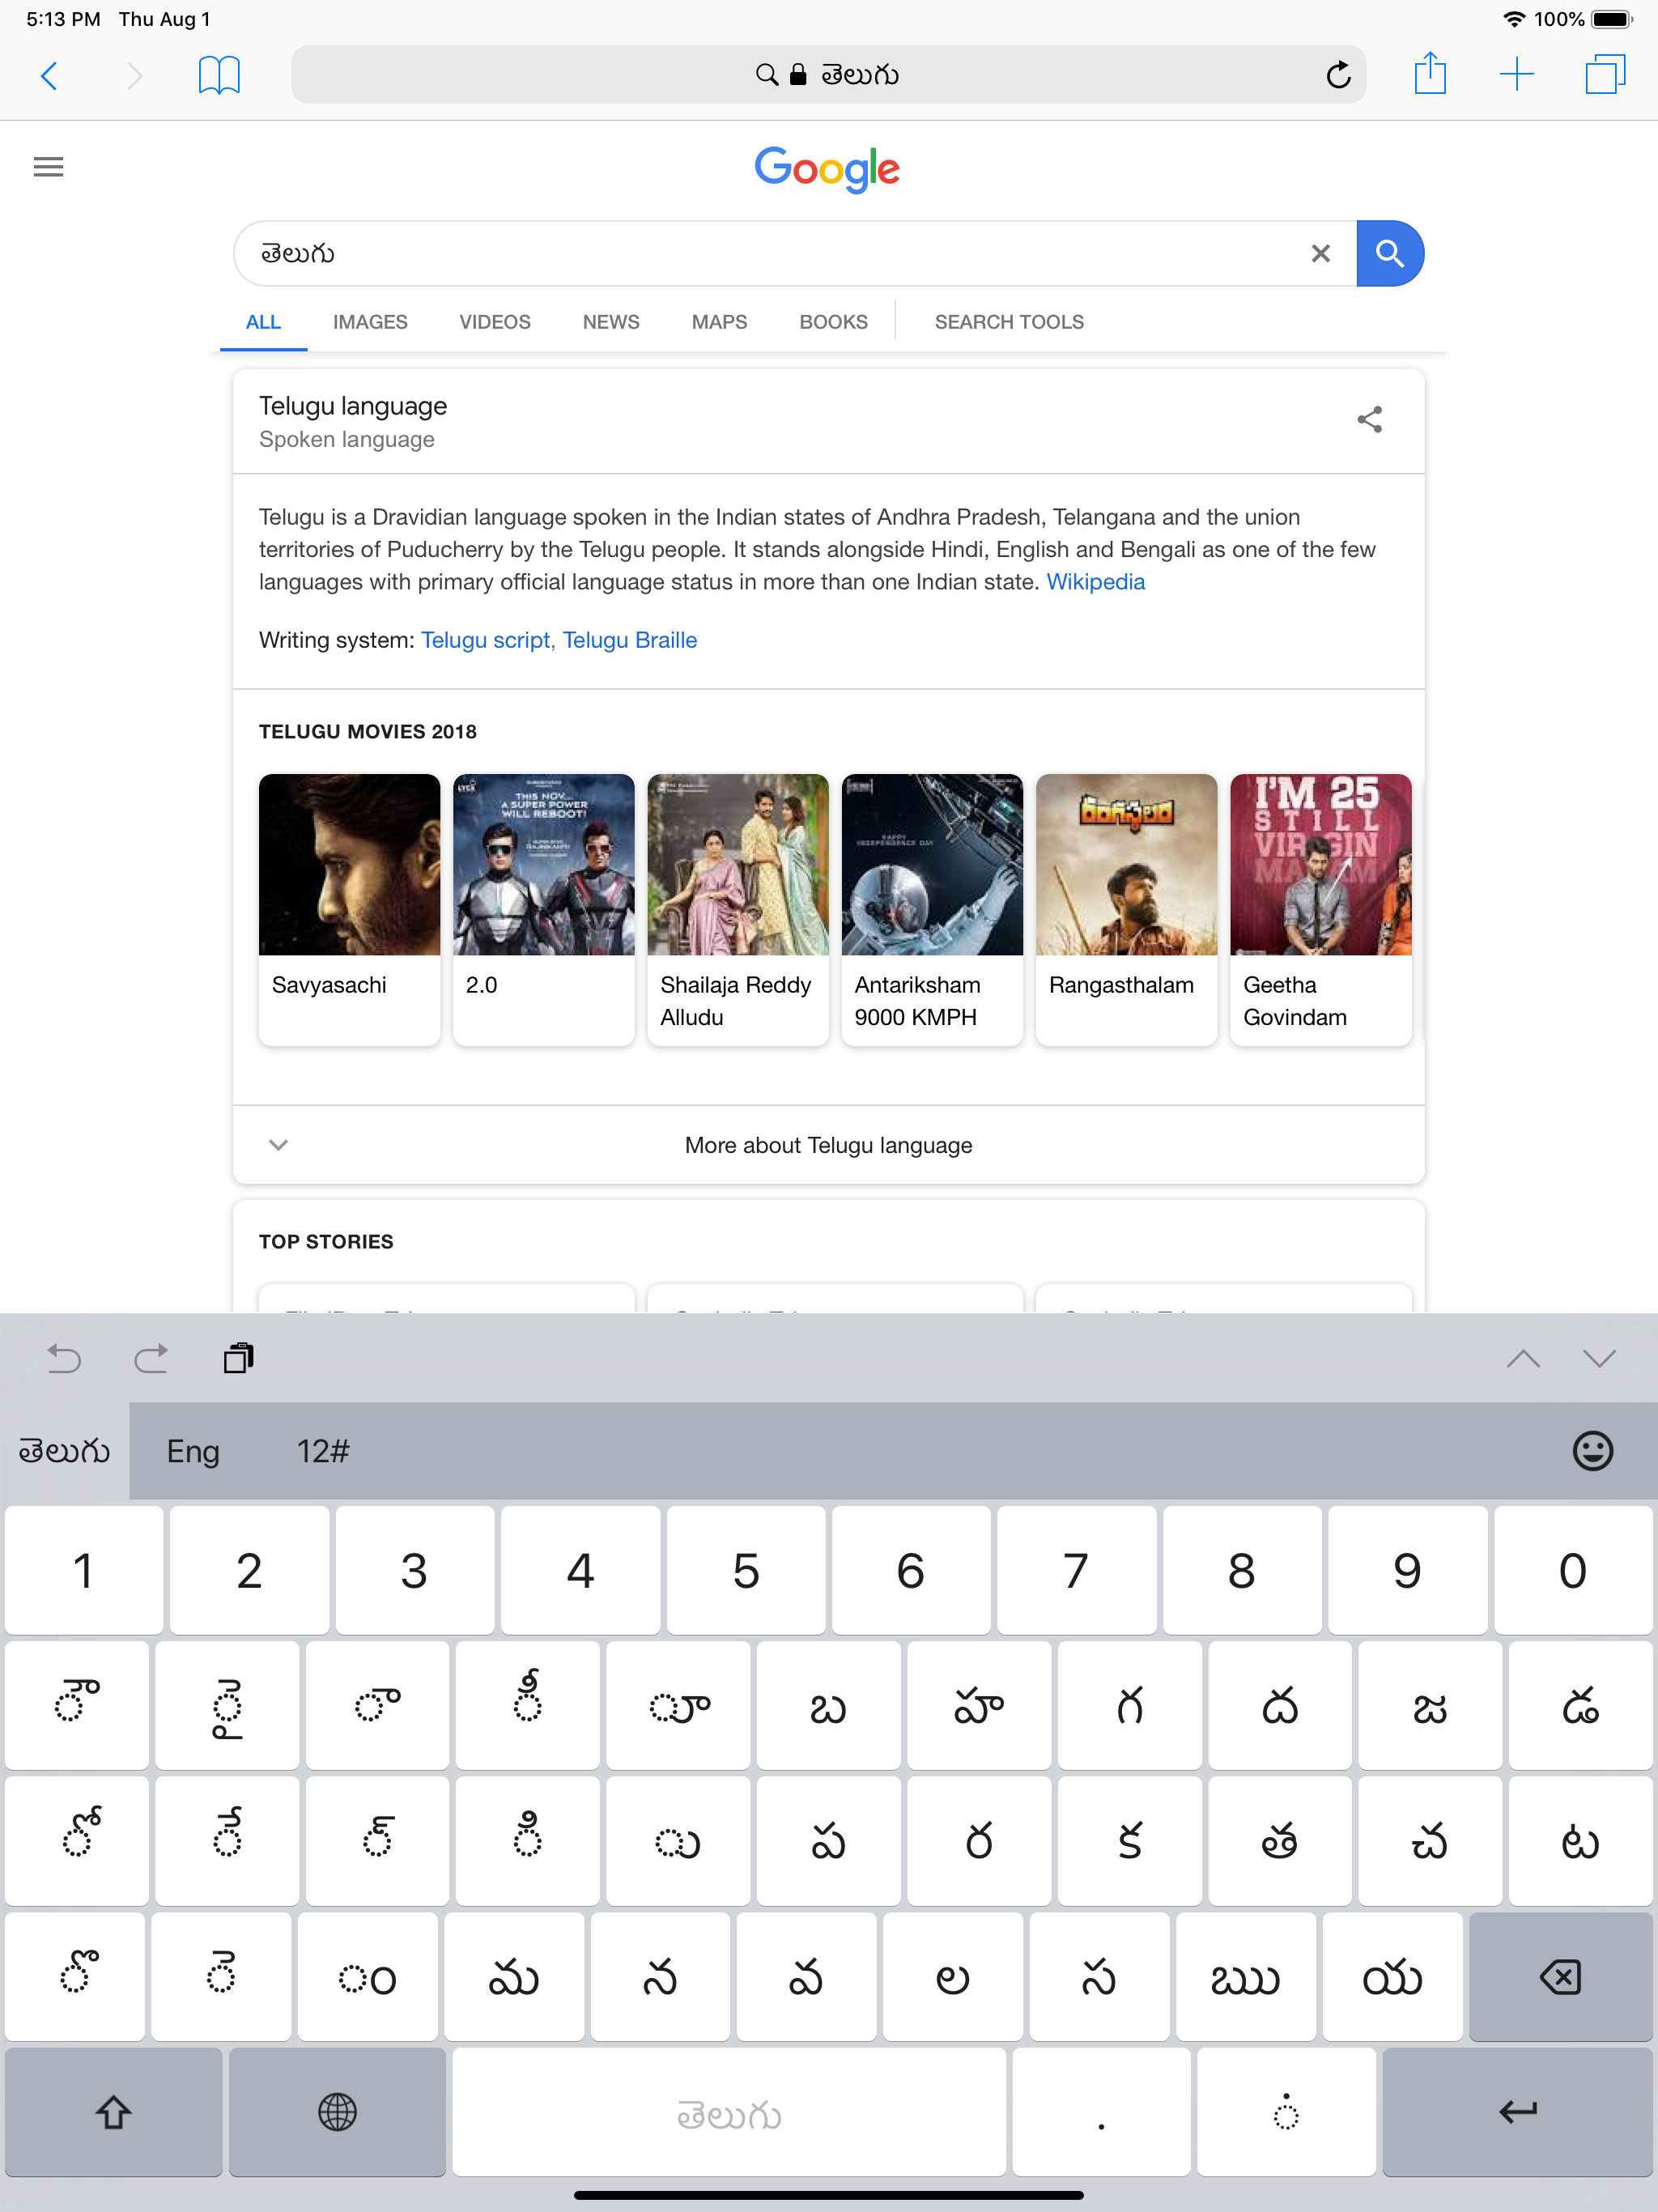This screenshot has height=2212, width=1658.
Task: Tap the number 0 key
Action: 1573,1570
